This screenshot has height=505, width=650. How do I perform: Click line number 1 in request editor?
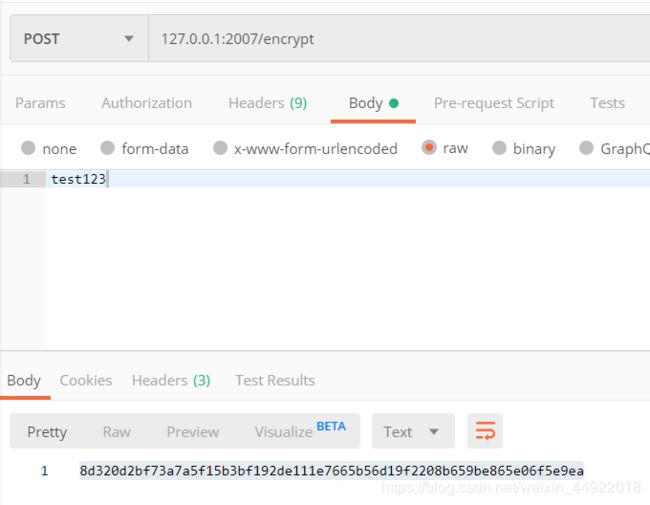pyautogui.click(x=27, y=179)
